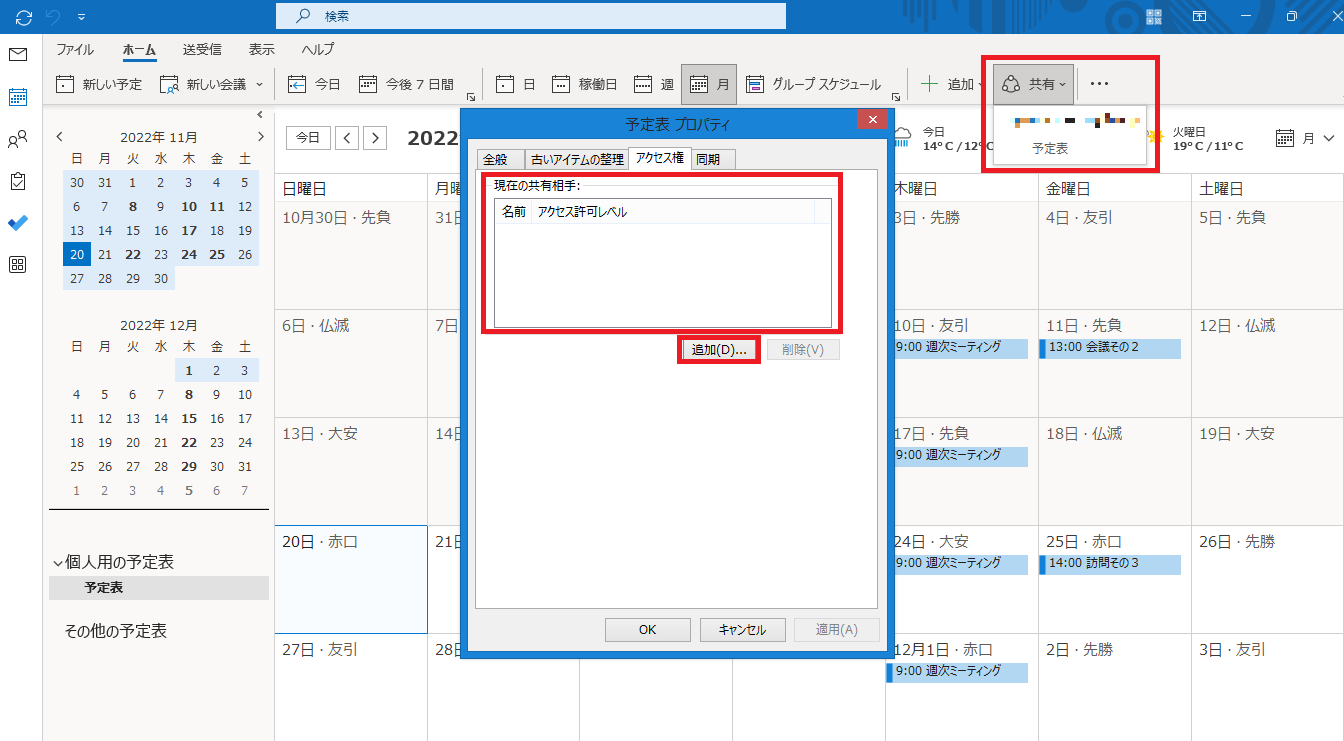Click その他の予定表 group
The image size is (1344, 741).
116,631
